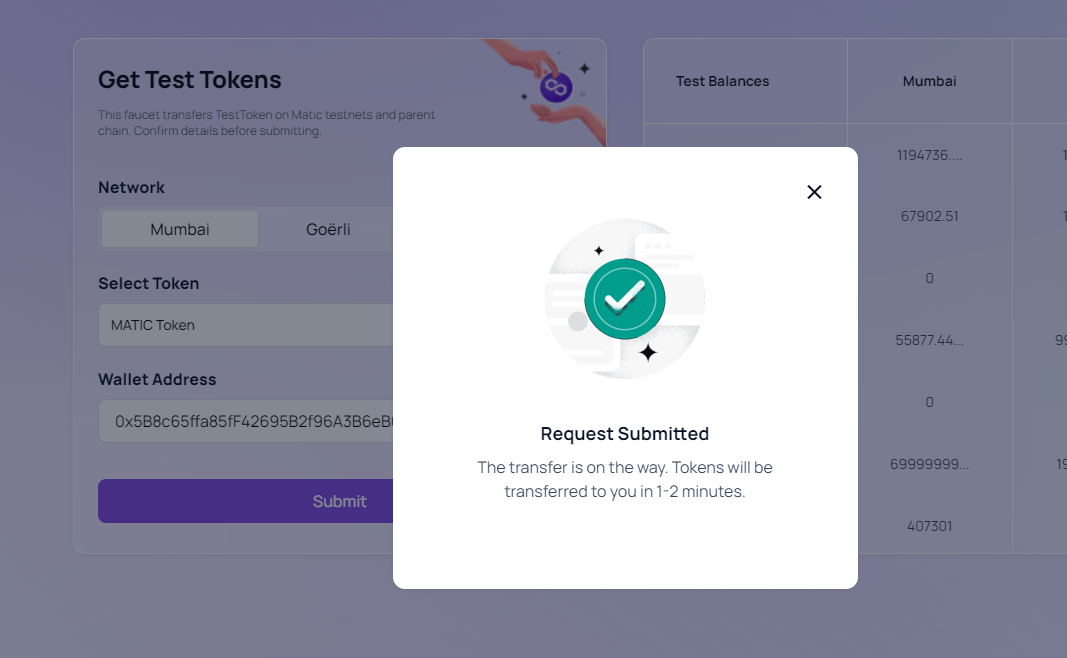Click the 1194736 balance cell
Screen dimensions: 1067x658
(929, 155)
